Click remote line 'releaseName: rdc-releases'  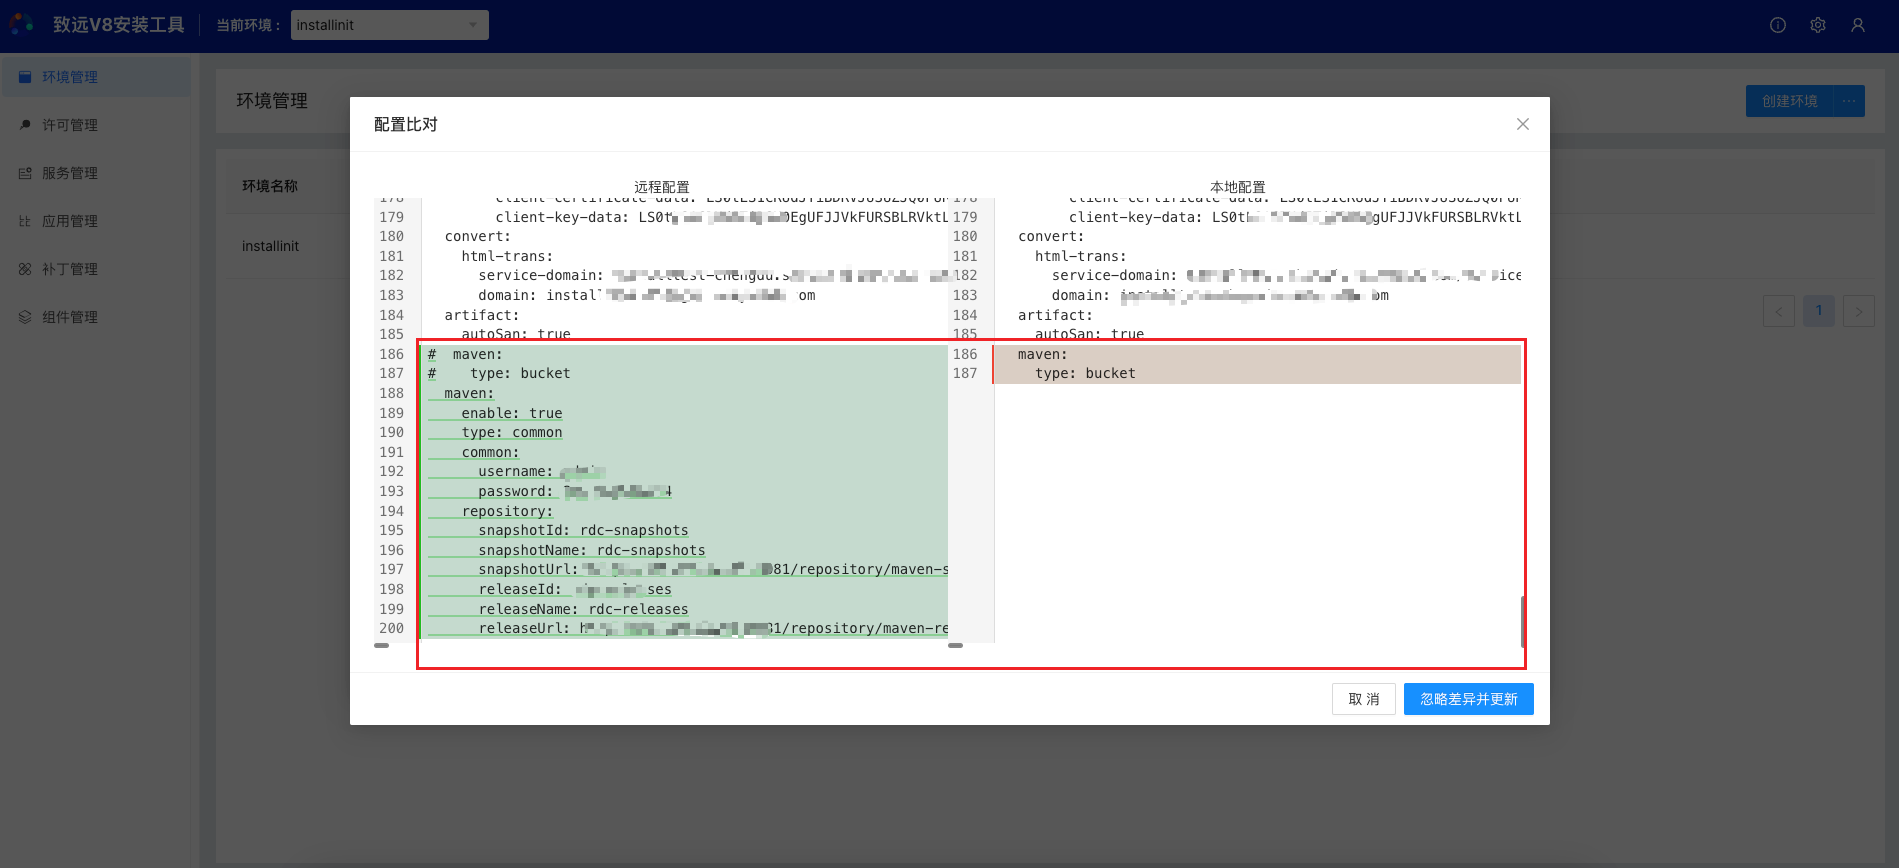[x=583, y=609]
